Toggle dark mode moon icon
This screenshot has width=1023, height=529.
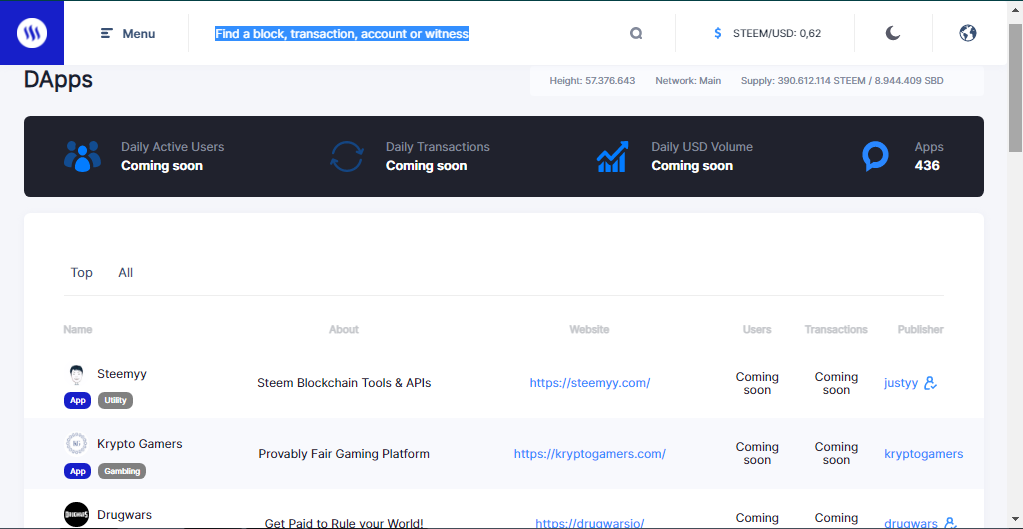pos(893,33)
